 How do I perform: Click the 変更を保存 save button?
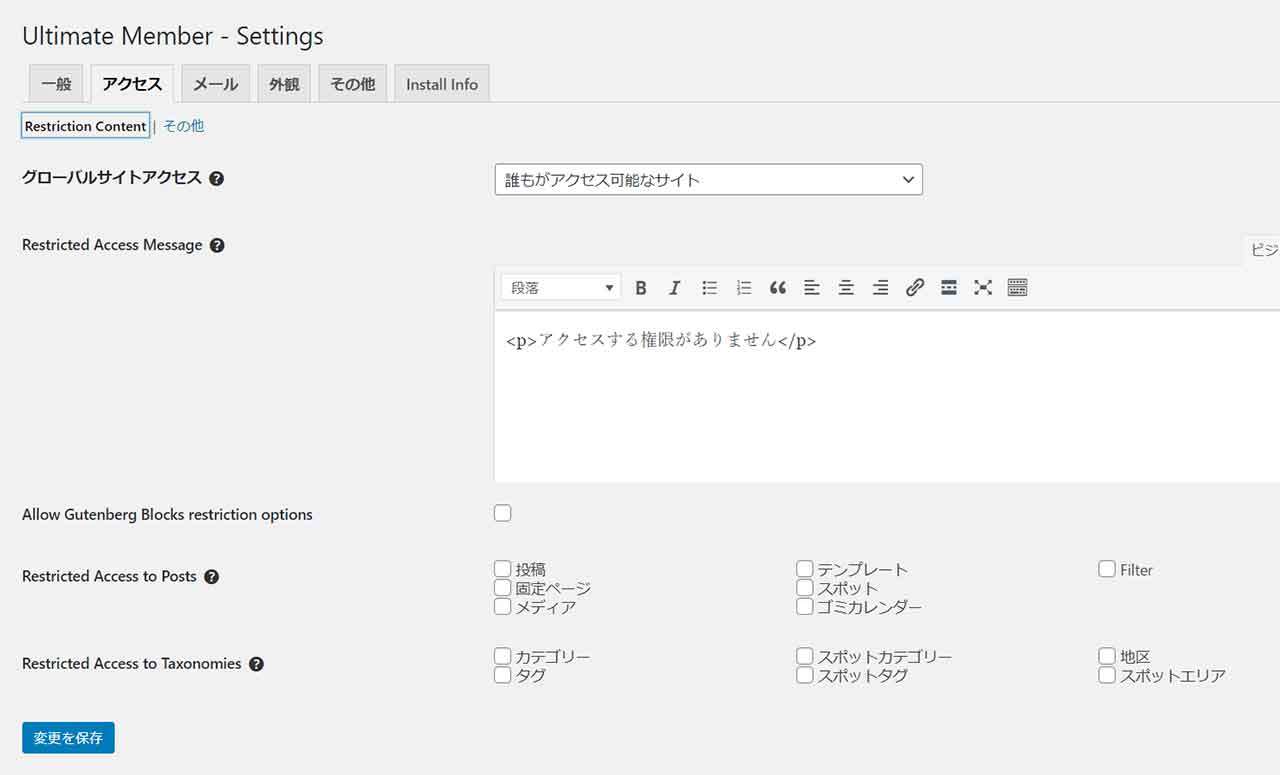click(68, 738)
